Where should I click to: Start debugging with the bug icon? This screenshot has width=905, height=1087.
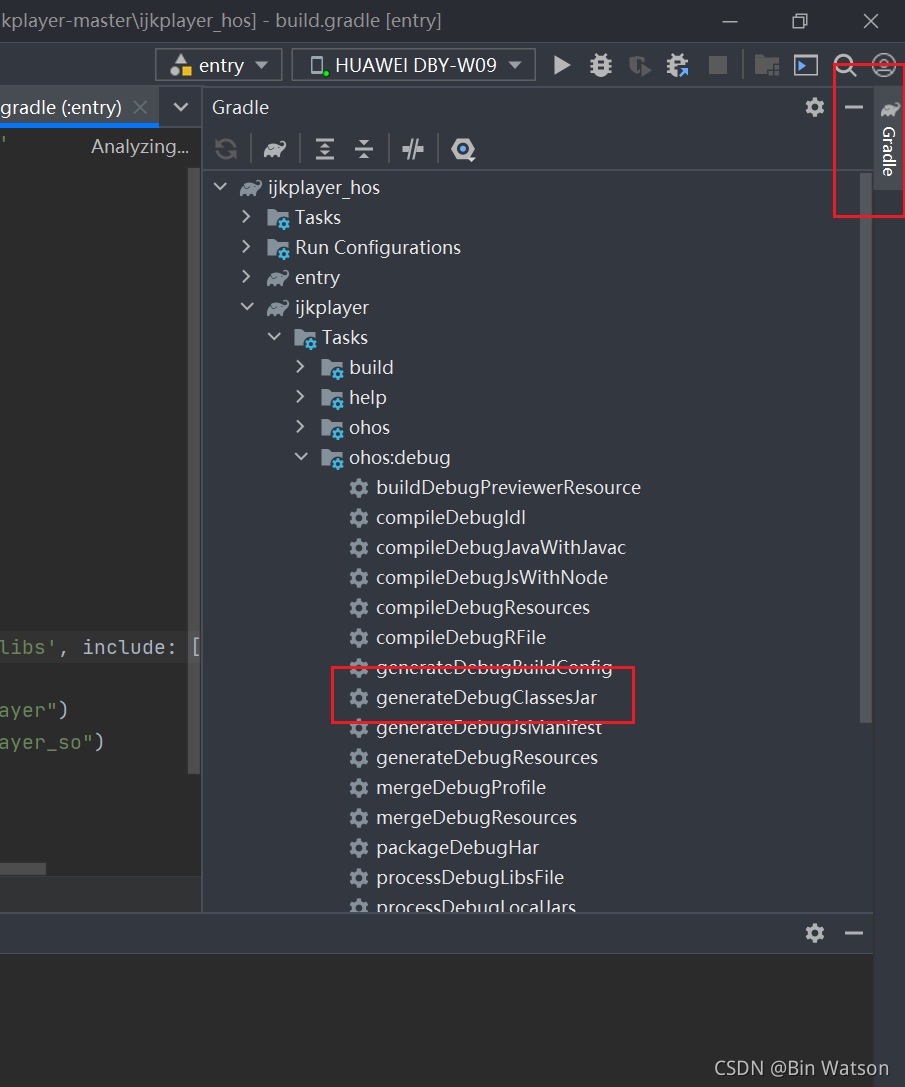tap(601, 65)
